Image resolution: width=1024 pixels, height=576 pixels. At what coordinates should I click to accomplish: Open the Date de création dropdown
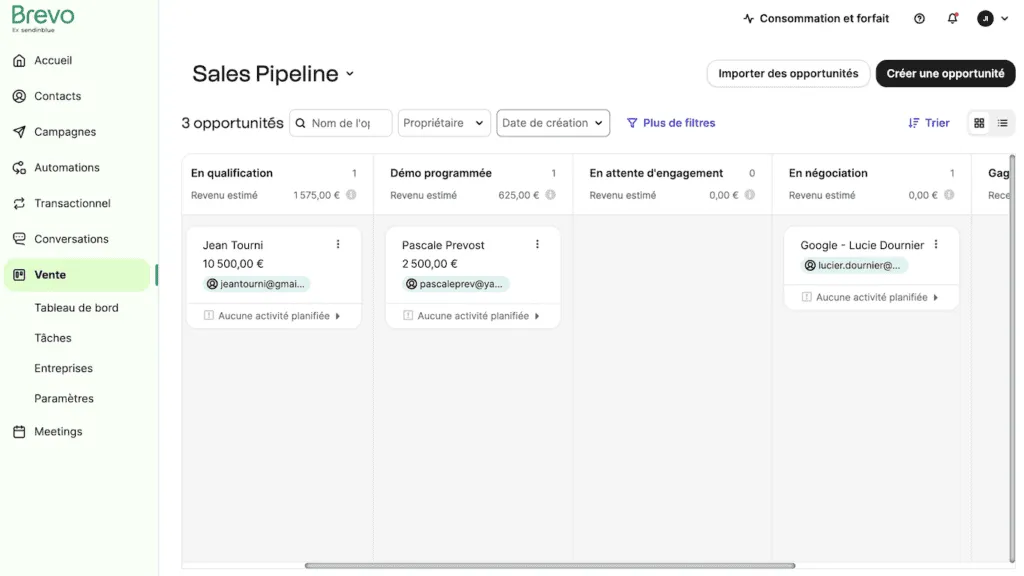pos(553,123)
